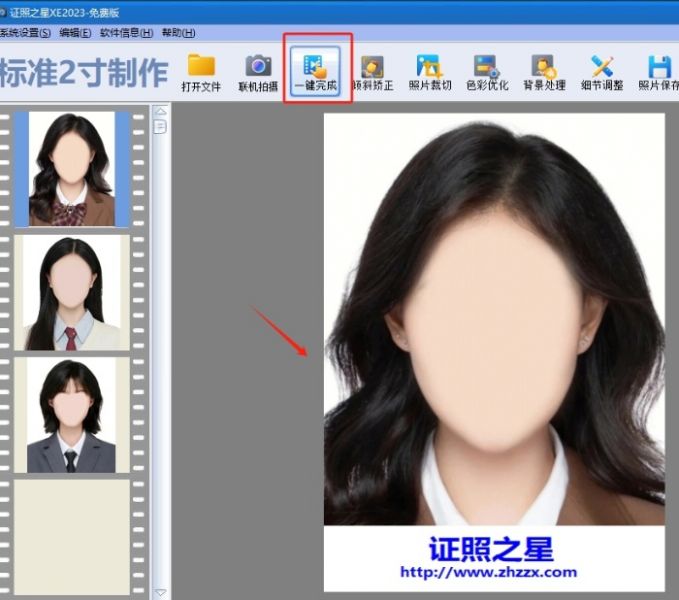
Task: Click the filmstrip scrollbar handle
Action: [160, 126]
